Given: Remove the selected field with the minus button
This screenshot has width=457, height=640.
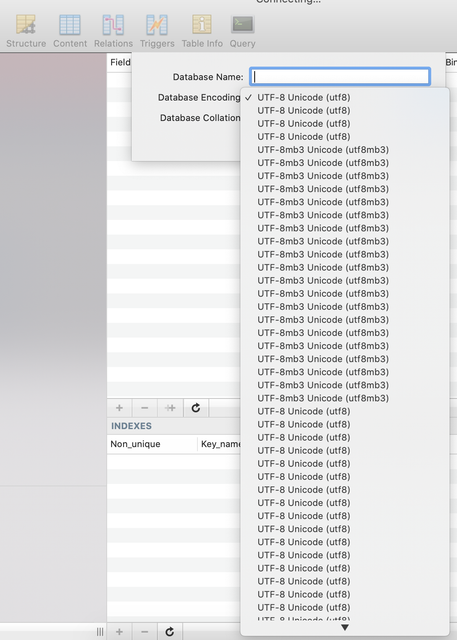Looking at the screenshot, I should (x=144, y=408).
